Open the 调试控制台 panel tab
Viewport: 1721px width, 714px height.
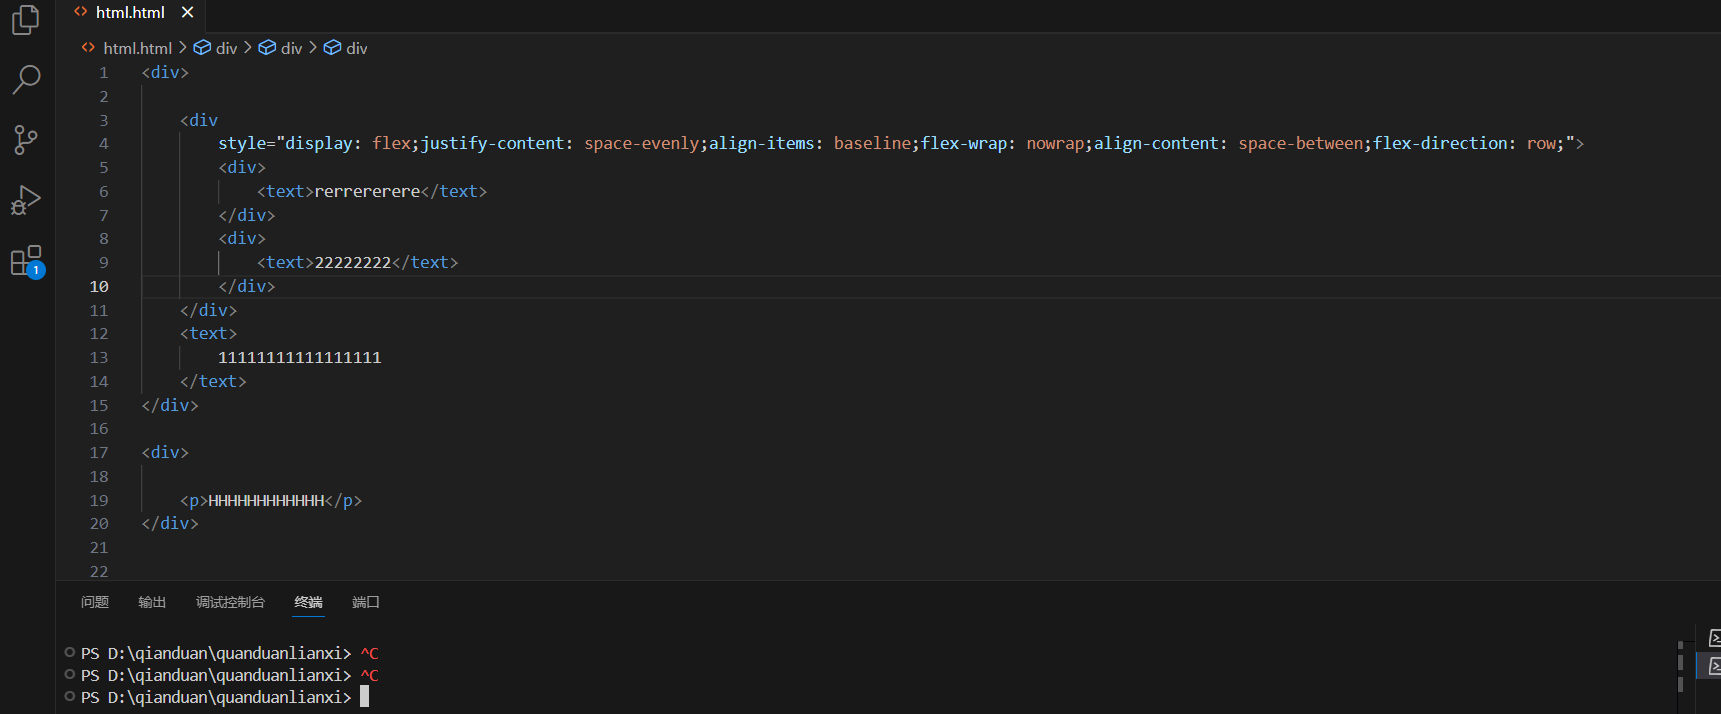click(230, 602)
